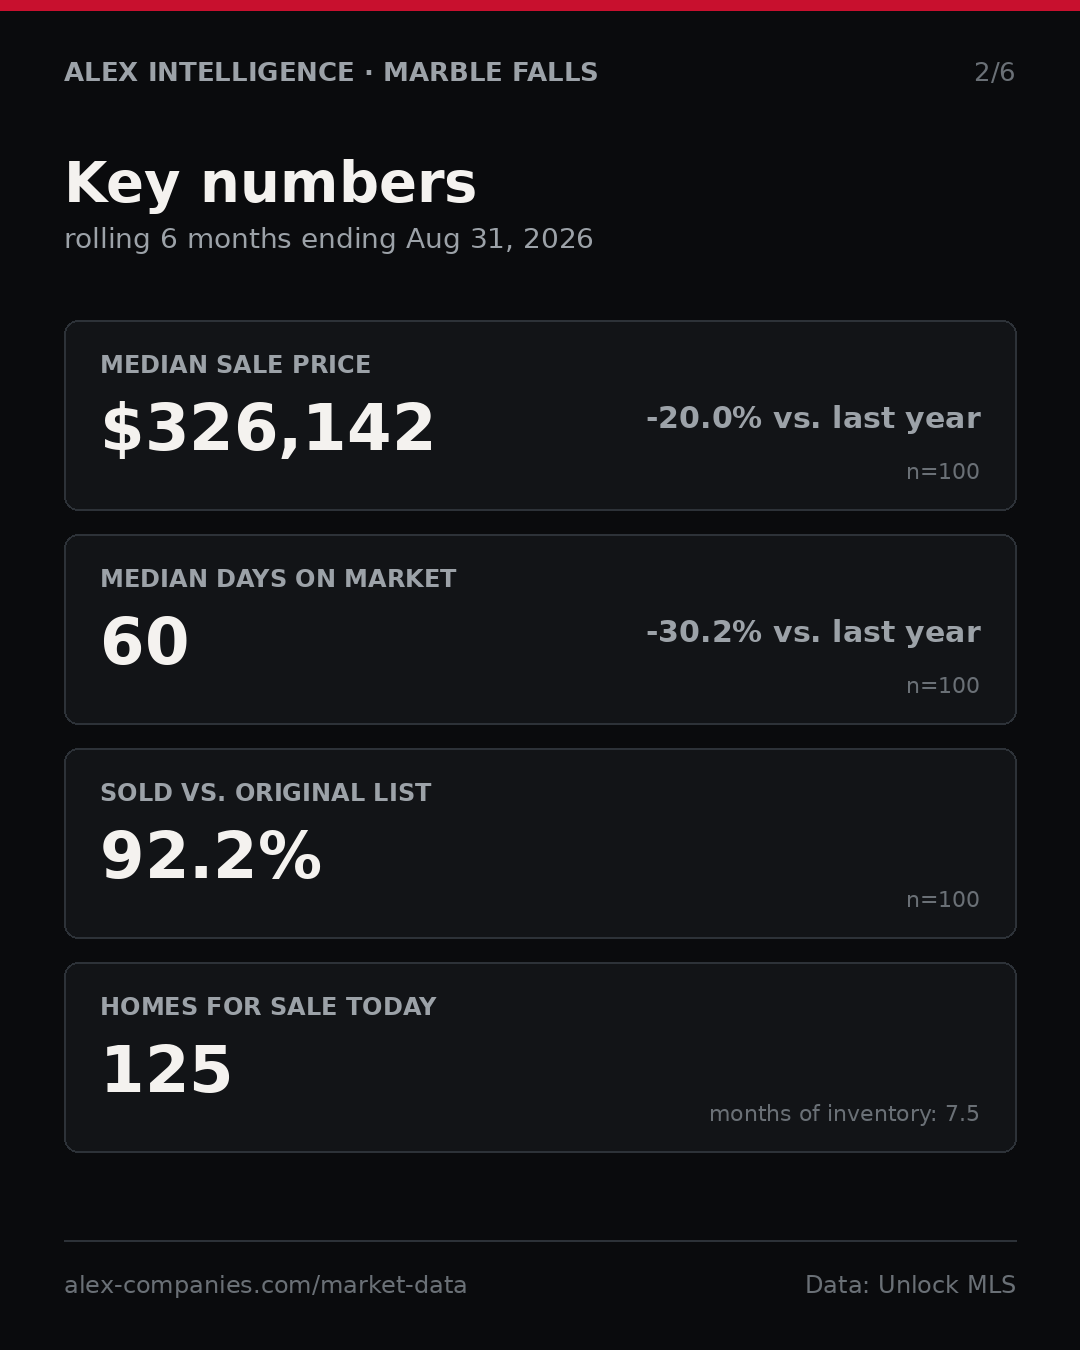Click the n=100 note in price card
This screenshot has height=1350, width=1080.
(943, 472)
